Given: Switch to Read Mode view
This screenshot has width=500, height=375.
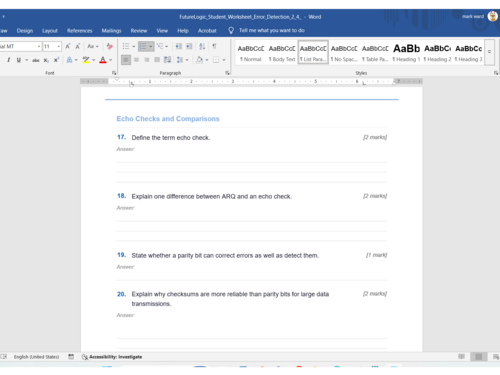Looking at the screenshot, I should point(461,357).
